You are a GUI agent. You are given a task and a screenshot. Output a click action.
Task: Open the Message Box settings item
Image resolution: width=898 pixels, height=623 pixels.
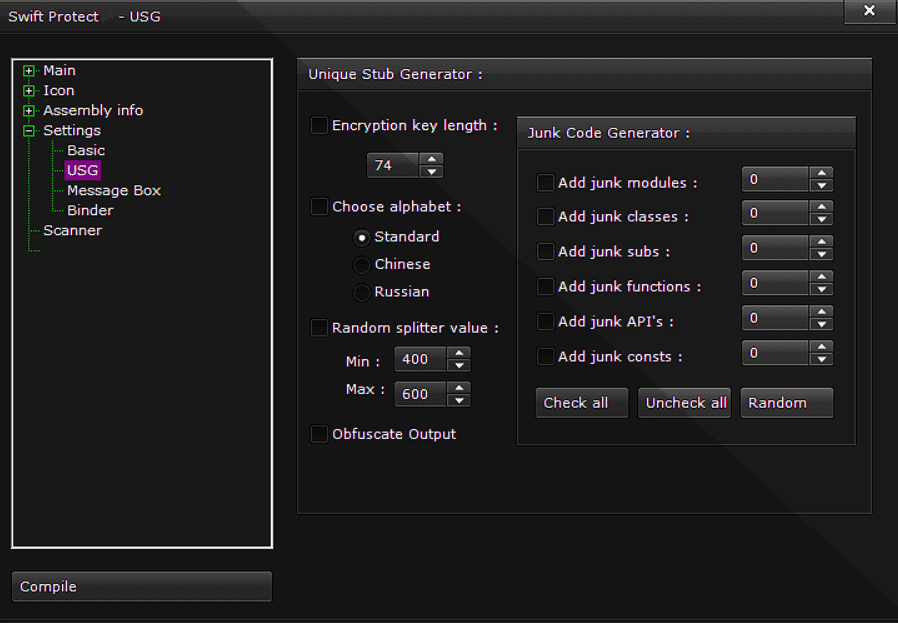(x=114, y=190)
